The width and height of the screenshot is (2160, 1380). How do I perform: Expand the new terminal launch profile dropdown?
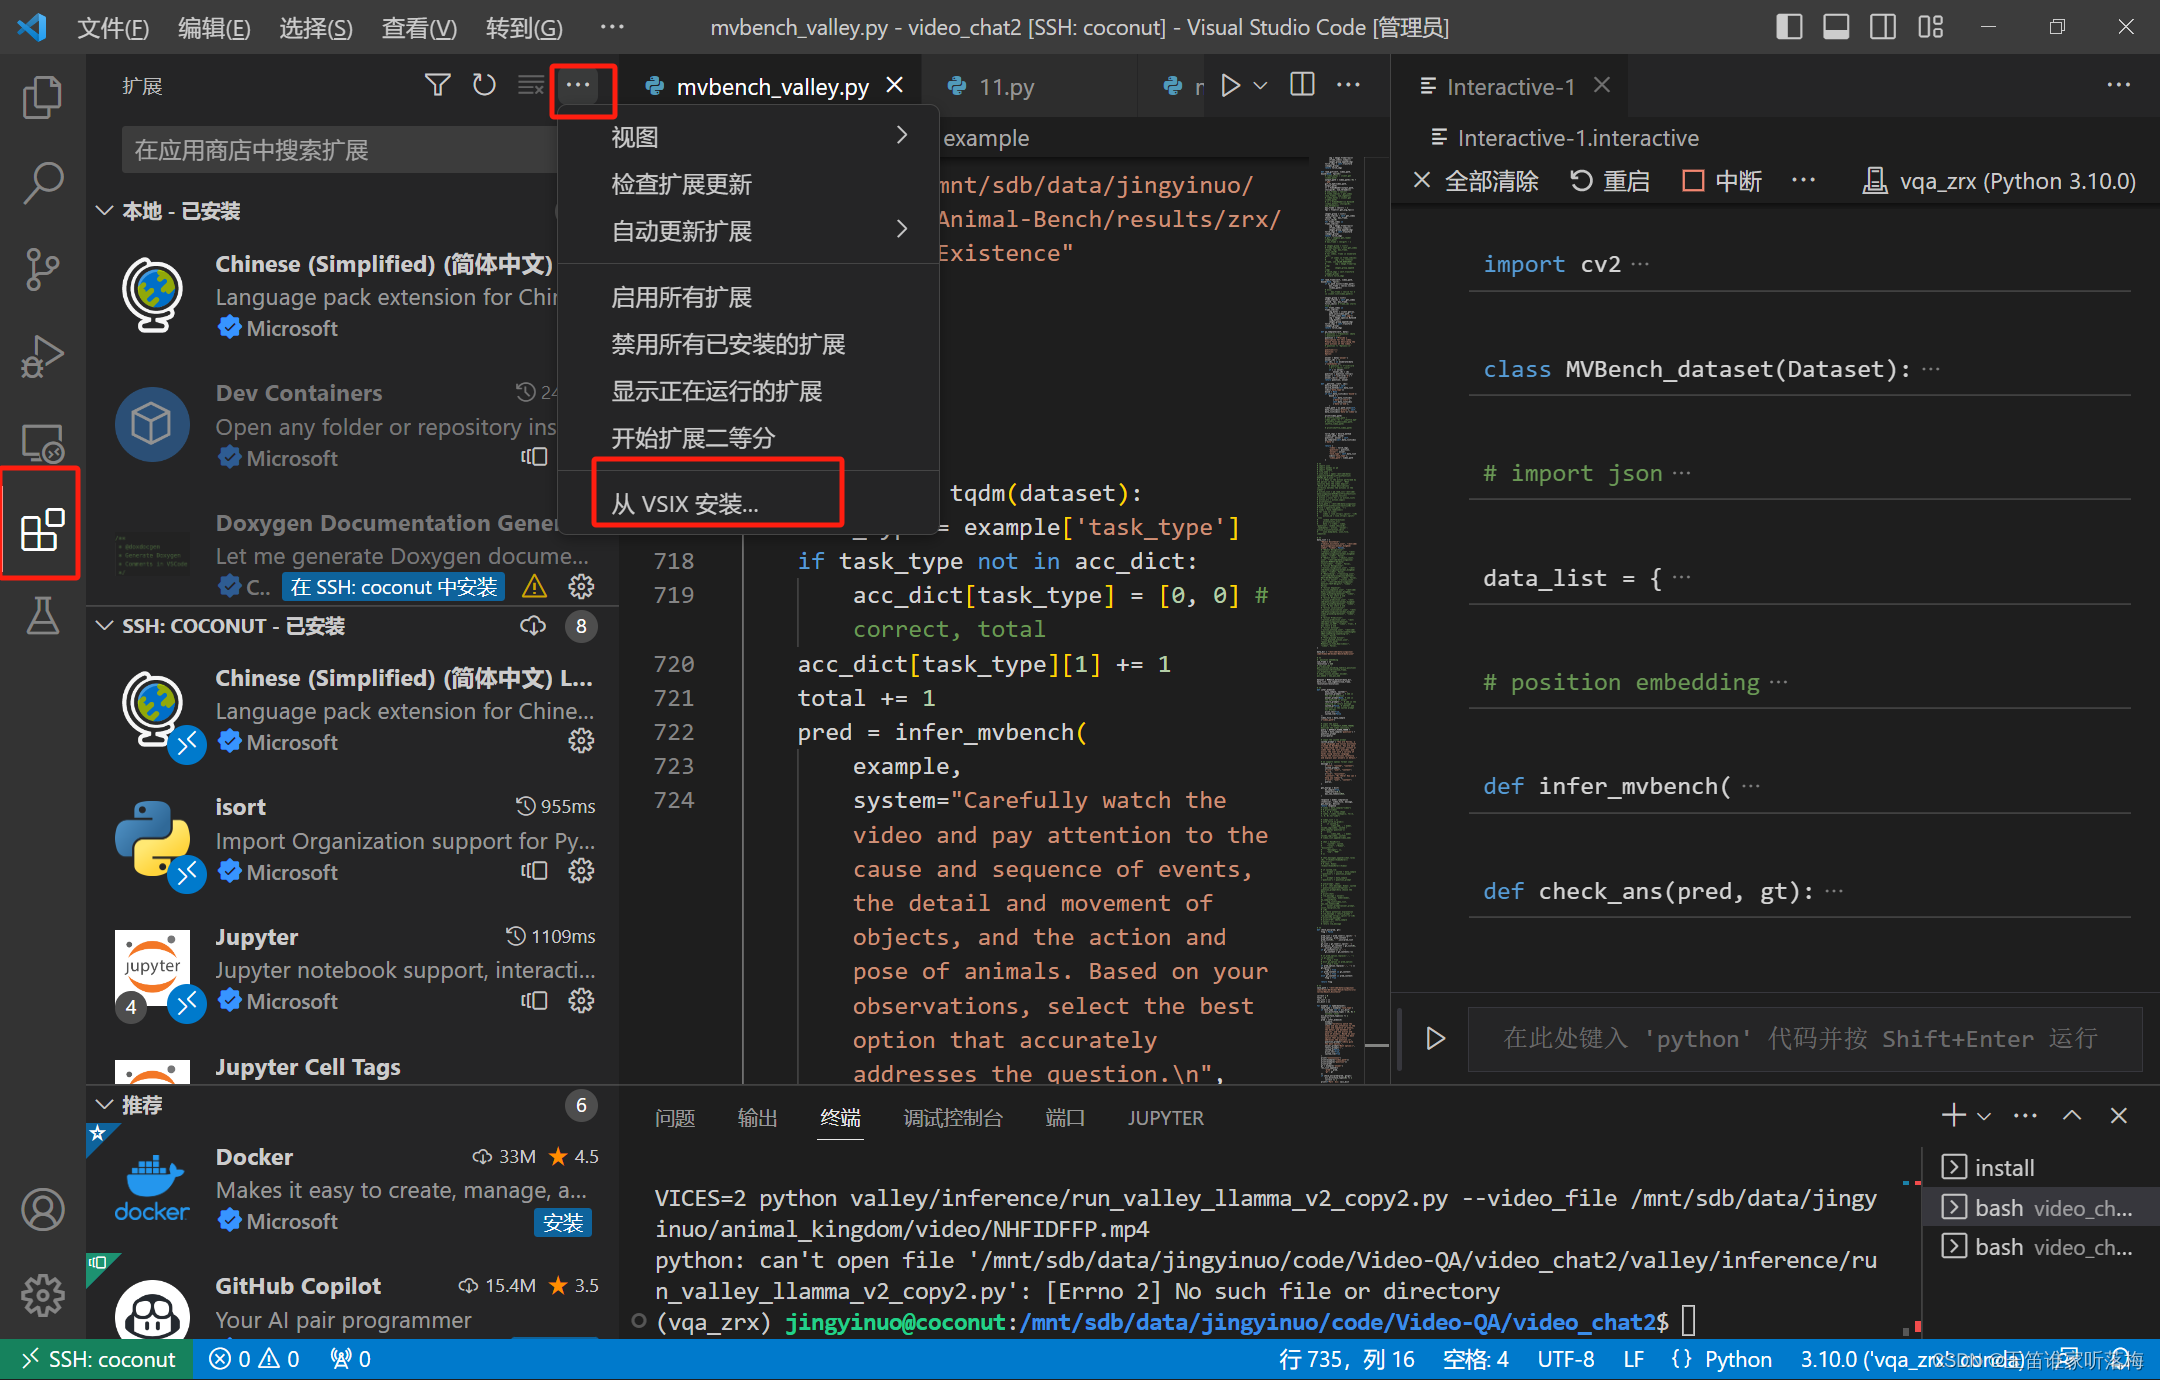pos(1984,1116)
